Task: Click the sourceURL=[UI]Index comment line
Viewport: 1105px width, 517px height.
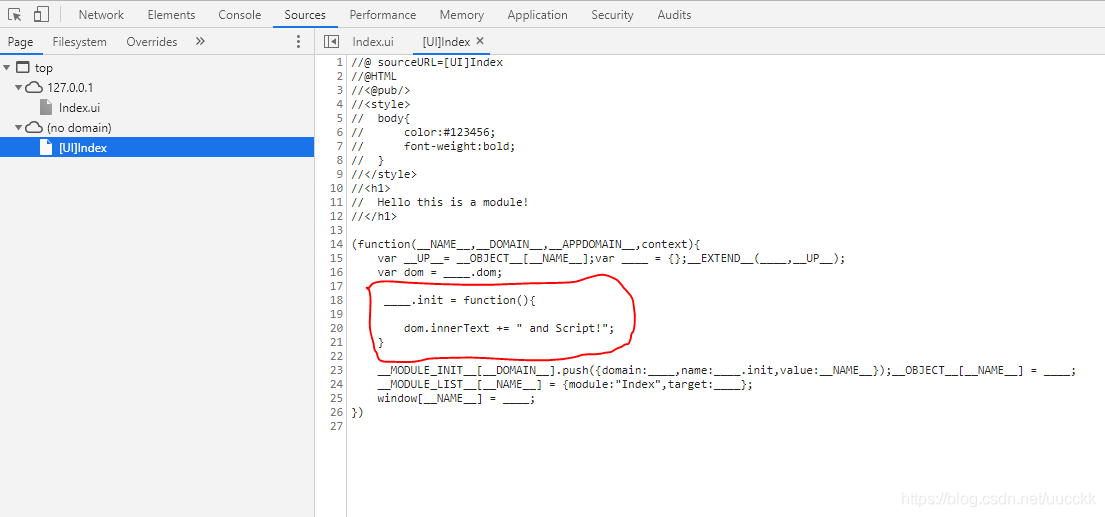Action: tap(427, 62)
